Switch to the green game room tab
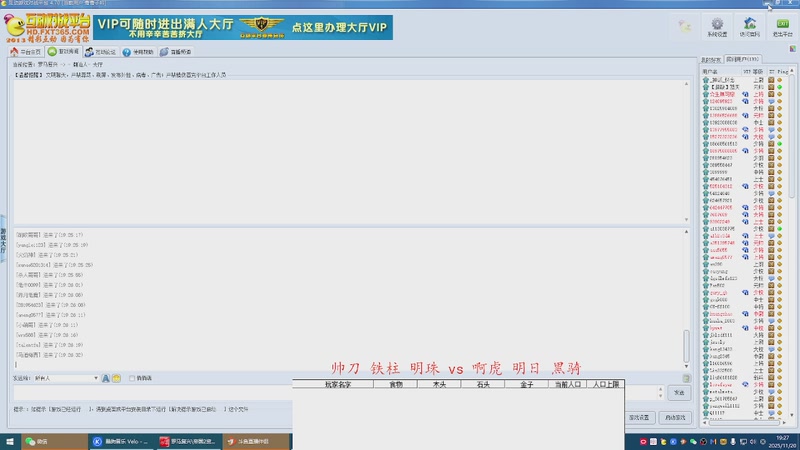The image size is (800, 450). point(64,52)
